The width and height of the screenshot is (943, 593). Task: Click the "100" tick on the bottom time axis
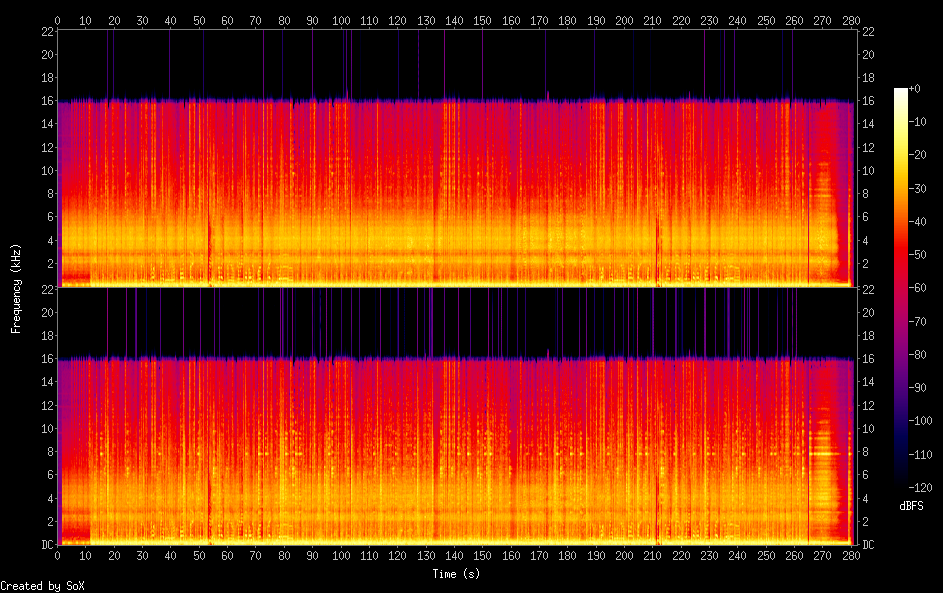point(341,556)
